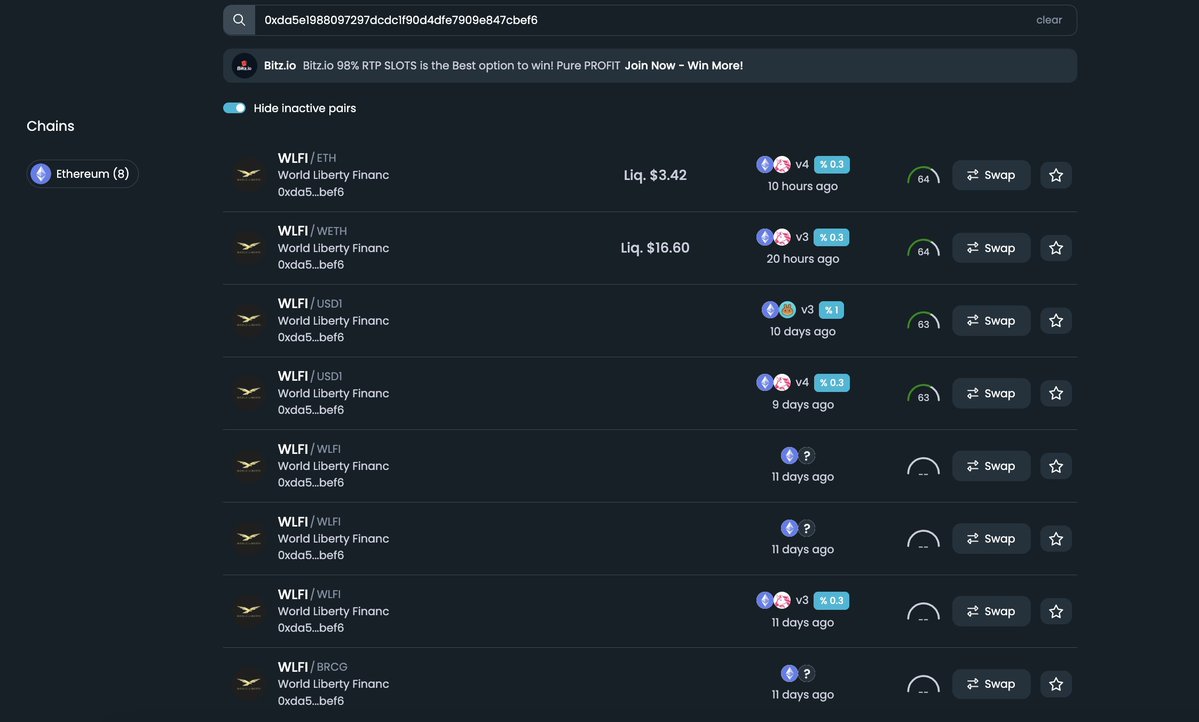Click the %0.3 fee badge in WLFI/WLFI v3 row
The width and height of the screenshot is (1199, 722).
(x=831, y=600)
